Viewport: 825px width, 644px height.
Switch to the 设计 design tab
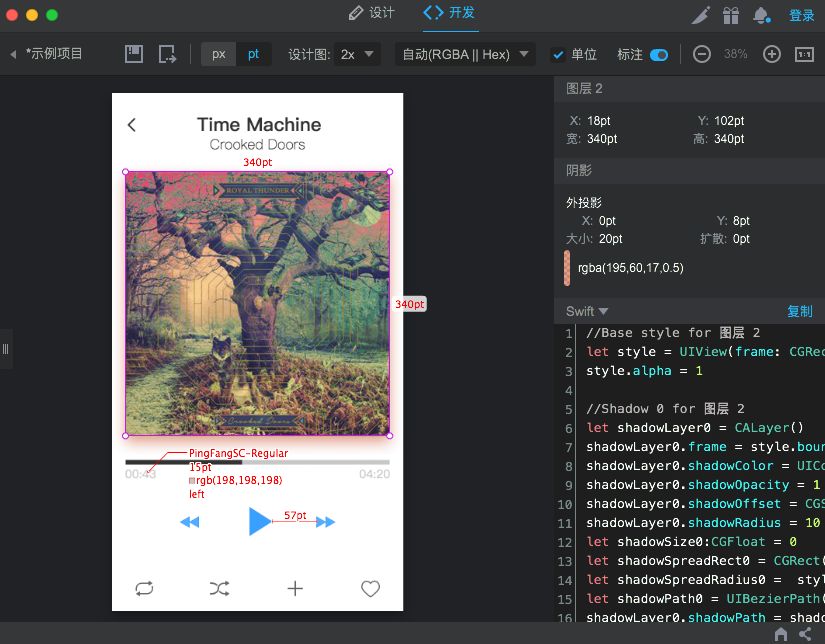(x=371, y=13)
